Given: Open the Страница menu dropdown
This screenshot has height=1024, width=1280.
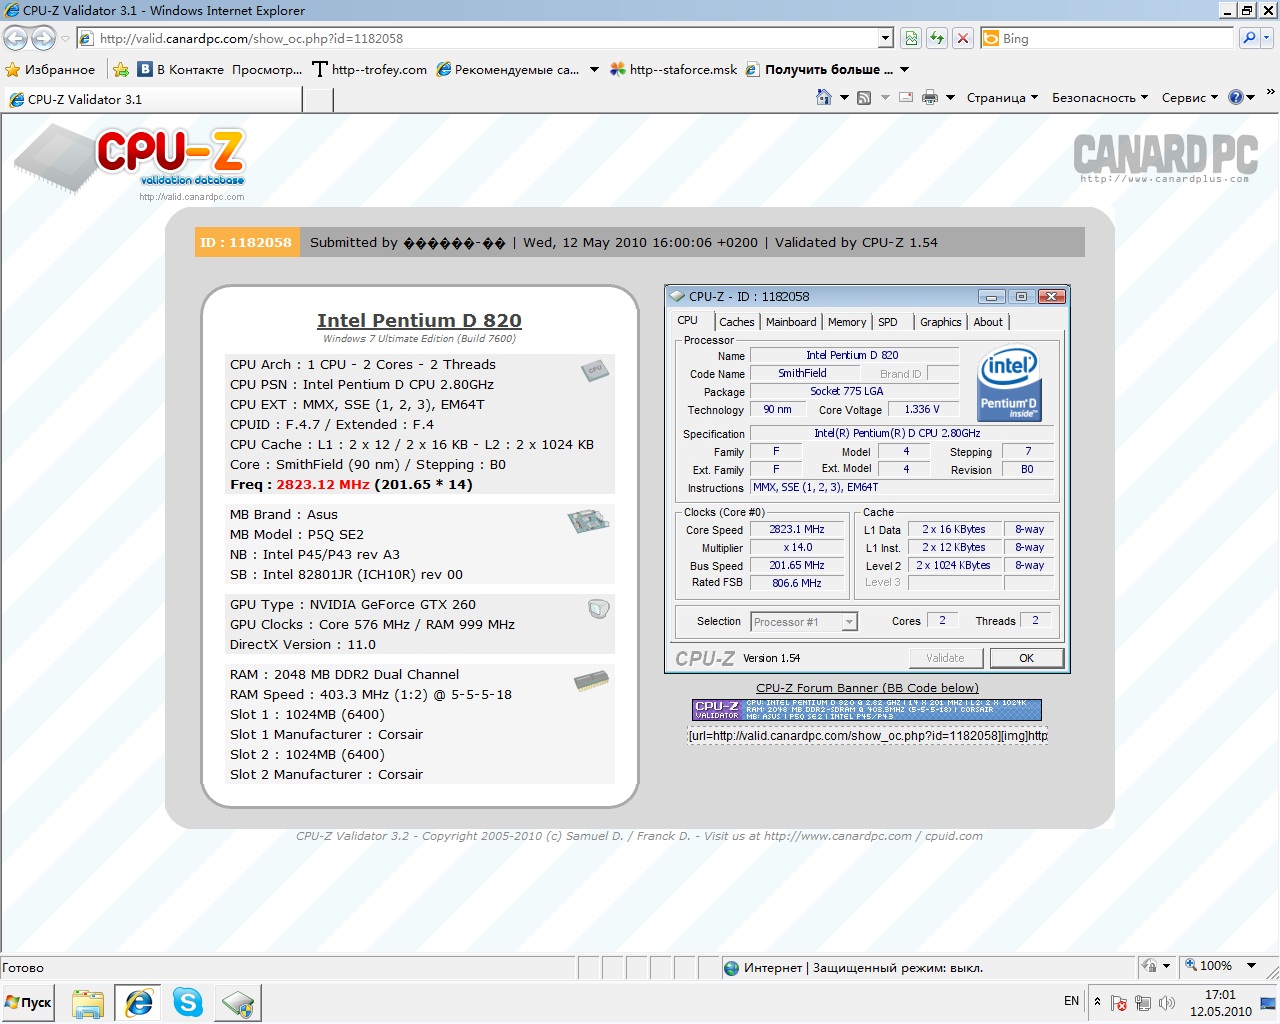Looking at the screenshot, I should point(1002,97).
